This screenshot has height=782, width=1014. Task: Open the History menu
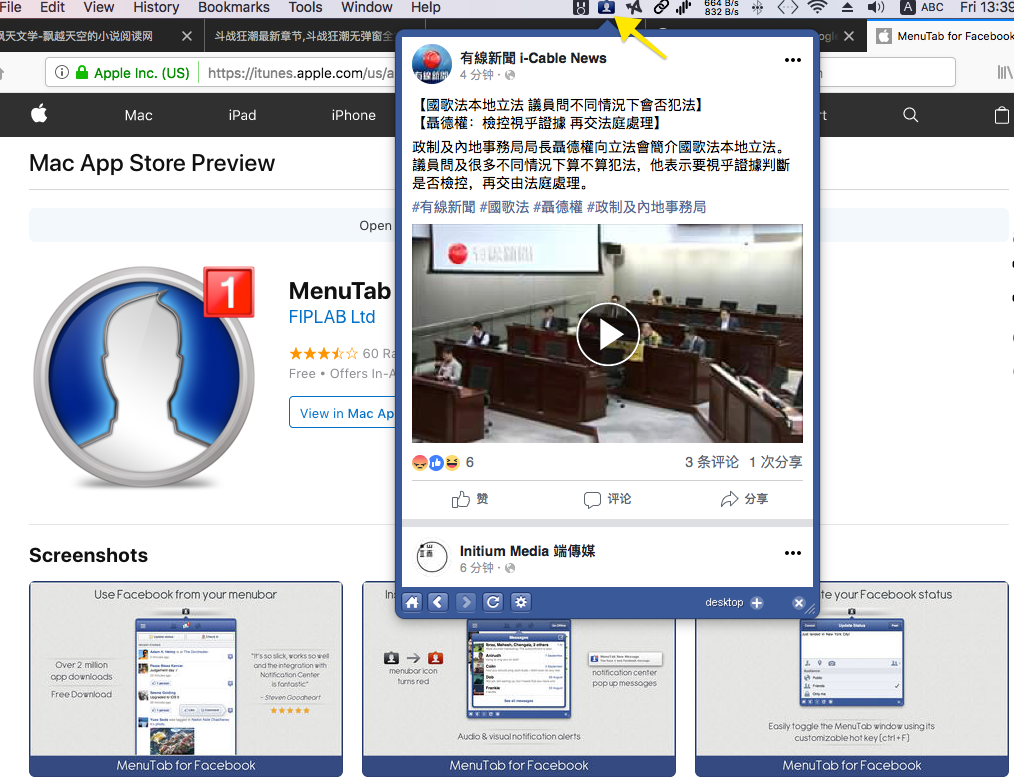(x=156, y=7)
